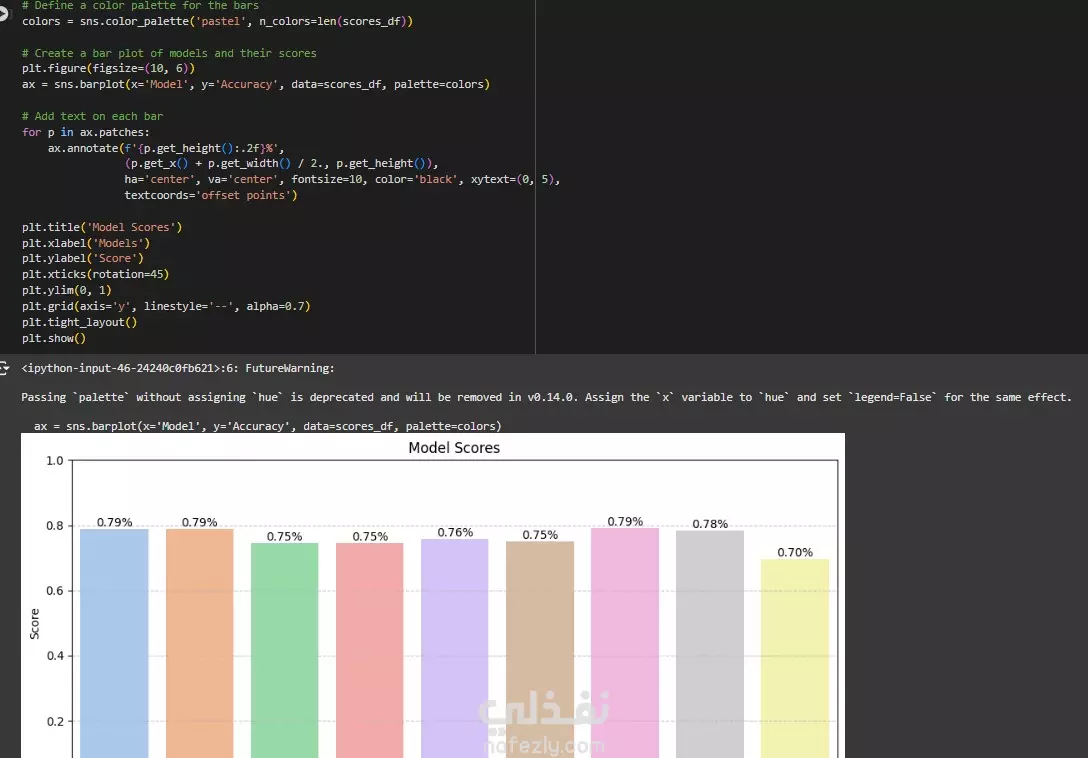Viewport: 1088px width, 758px height.
Task: Click the 'Score' y-axis label
Action: coord(34,623)
